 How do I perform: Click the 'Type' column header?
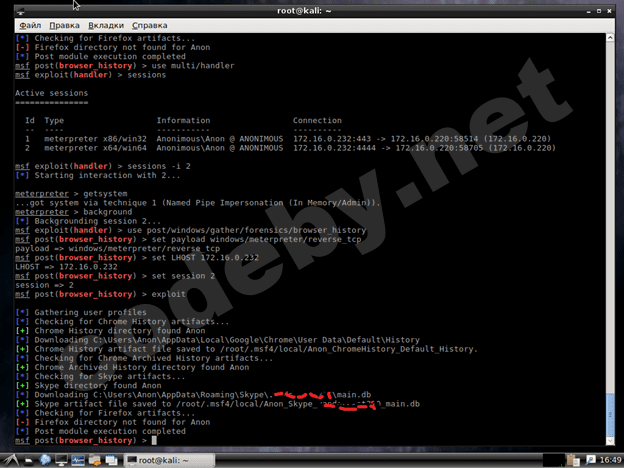pyautogui.click(x=54, y=121)
